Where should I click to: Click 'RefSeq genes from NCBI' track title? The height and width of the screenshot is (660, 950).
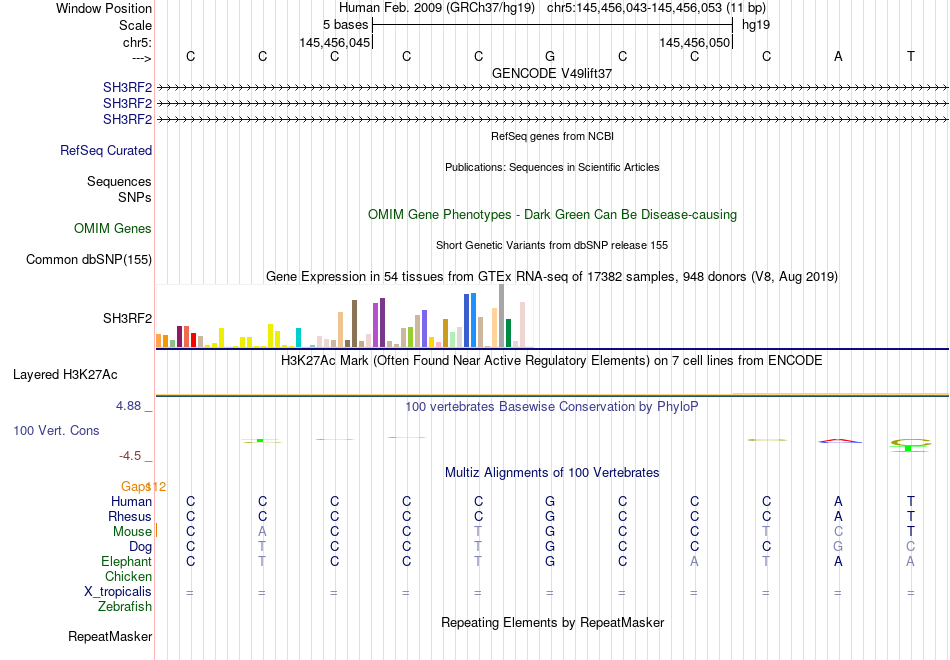pos(552,136)
